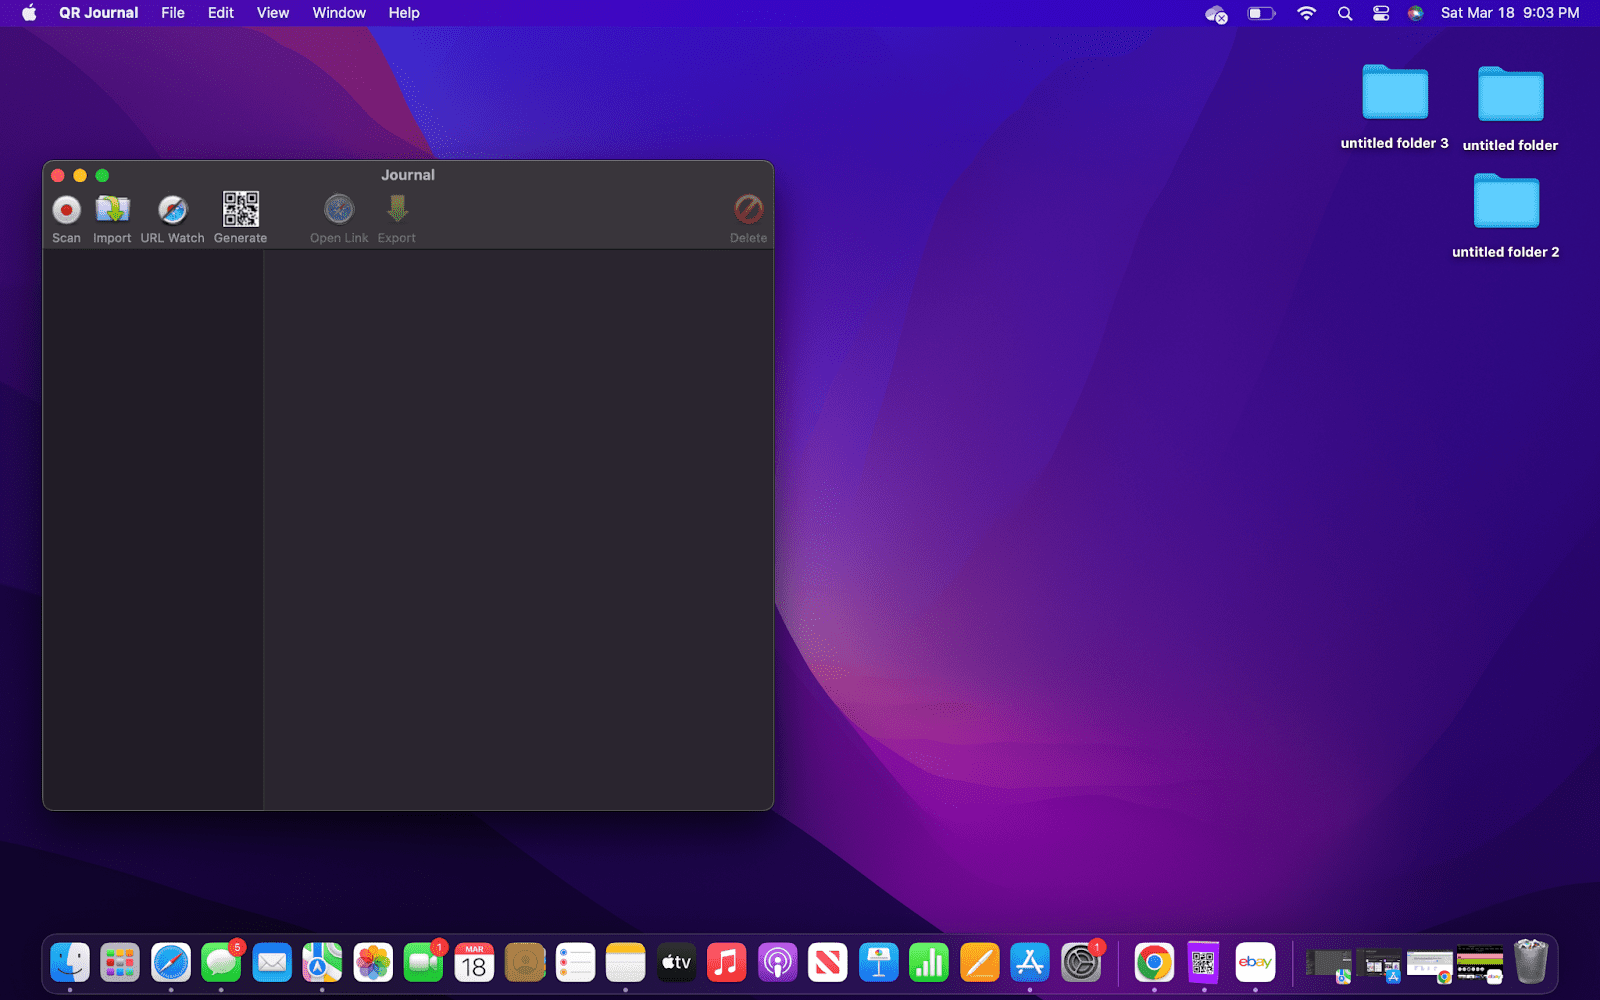Open Maps from the Dock
Screen dimensions: 1600x1000
click(x=322, y=963)
